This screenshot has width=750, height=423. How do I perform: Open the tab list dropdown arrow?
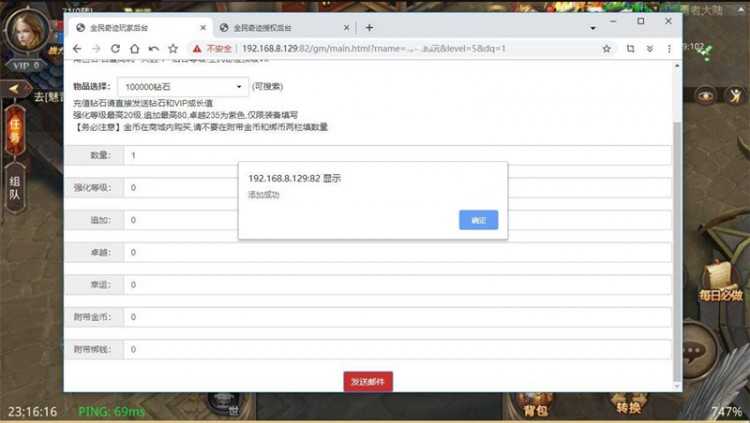tap(593, 28)
